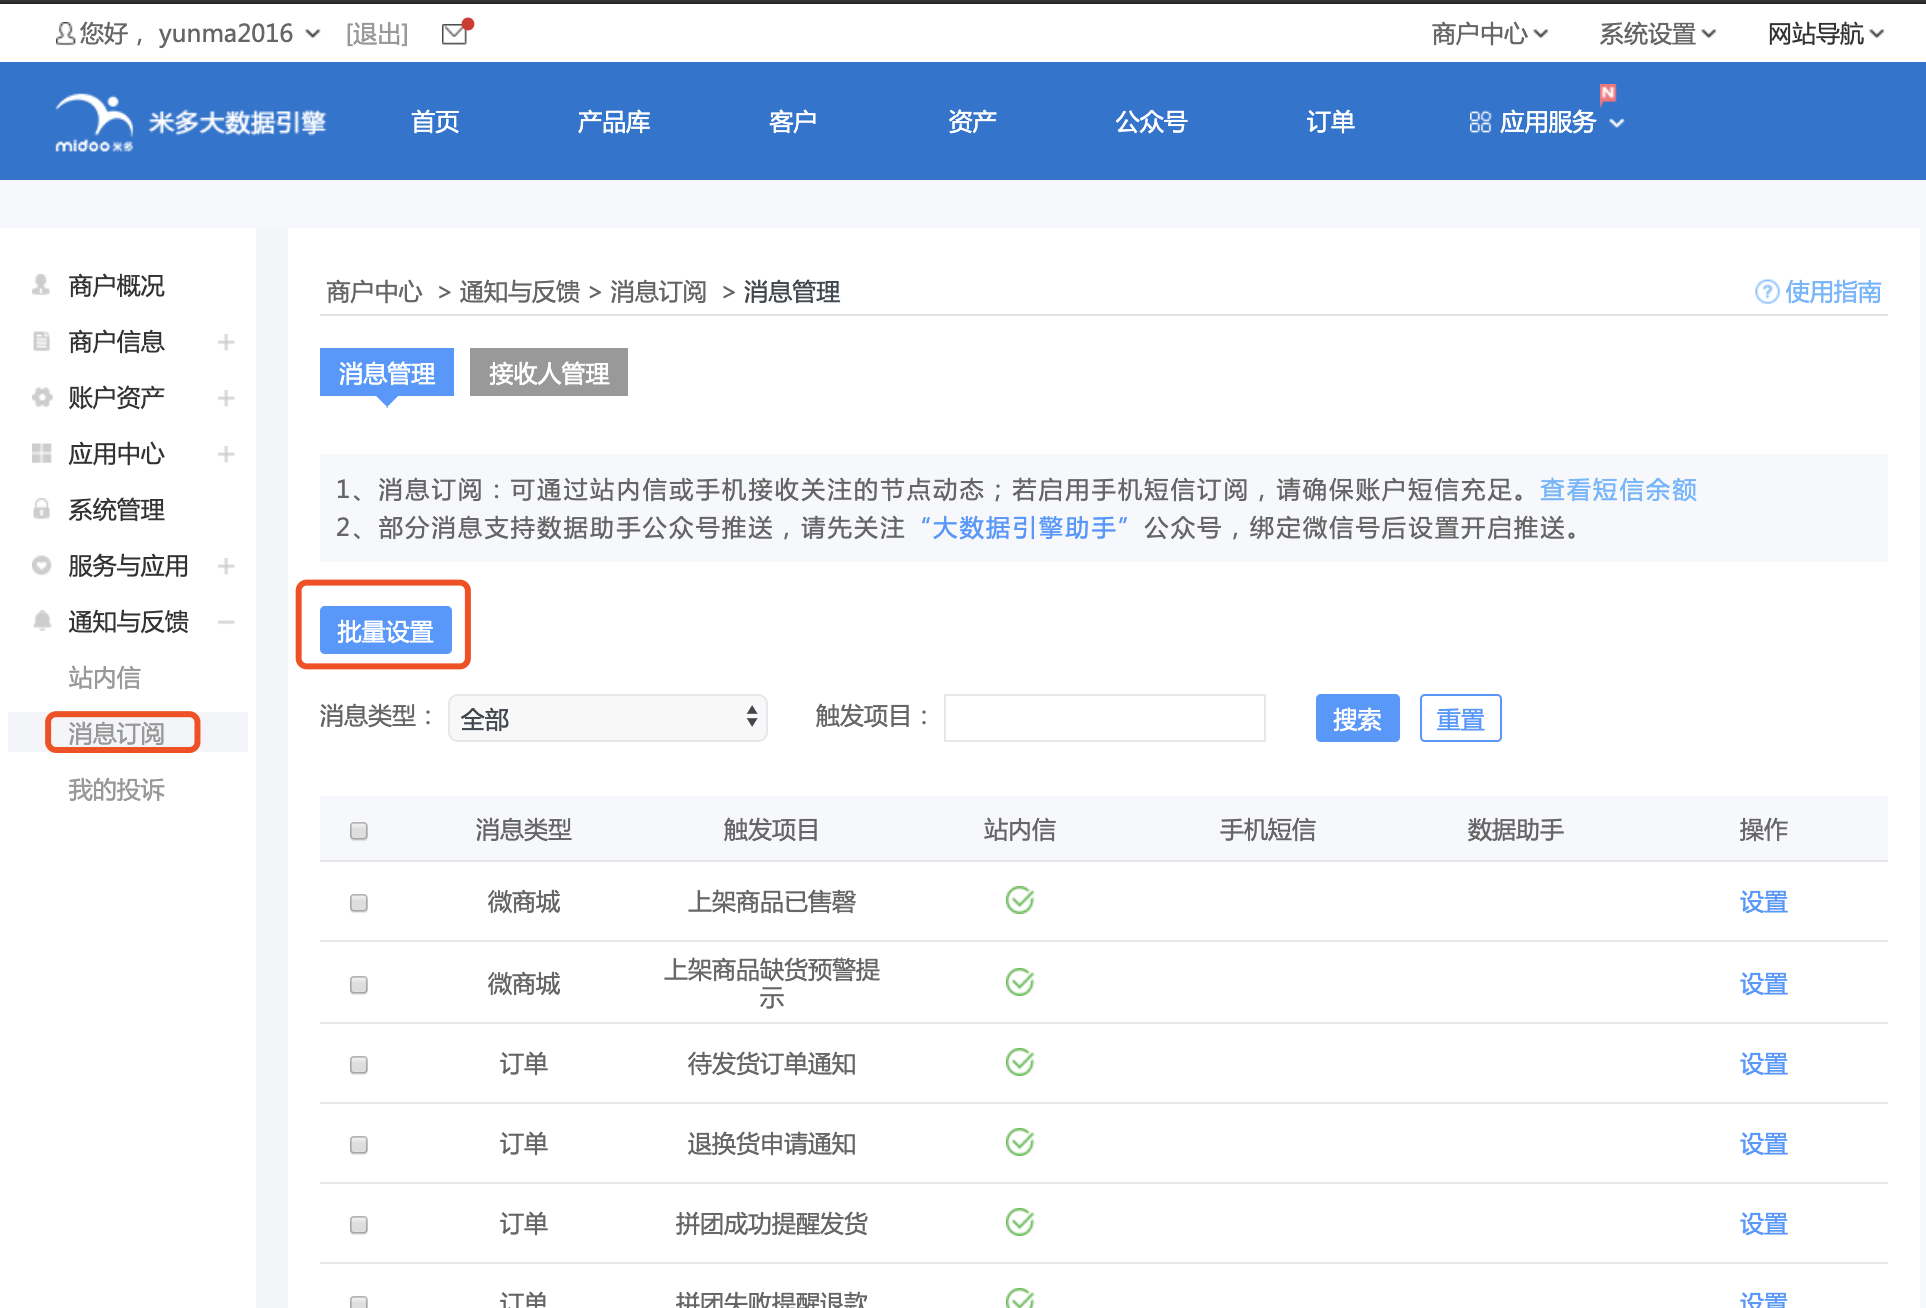The width and height of the screenshot is (1926, 1308).
Task: Collapse 通知与反馈 with its minus sign
Action: pos(226,622)
